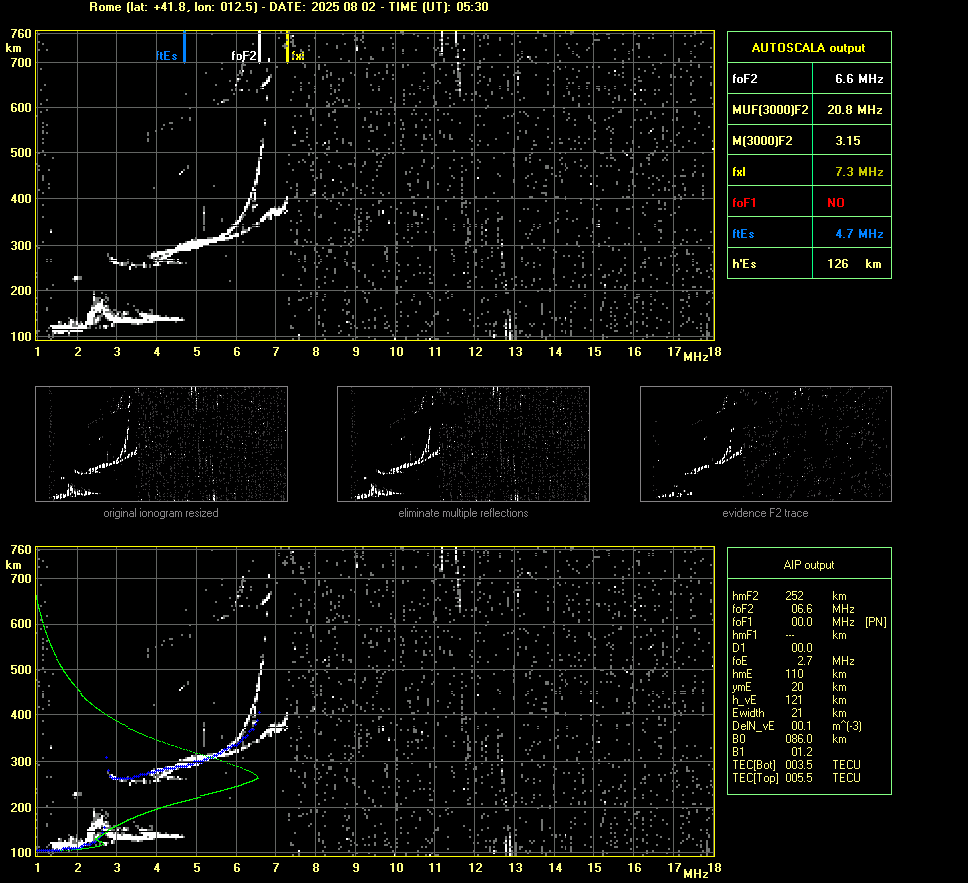Click the 760 km label on top ionogram
This screenshot has height=883, width=968.
pos(21,33)
